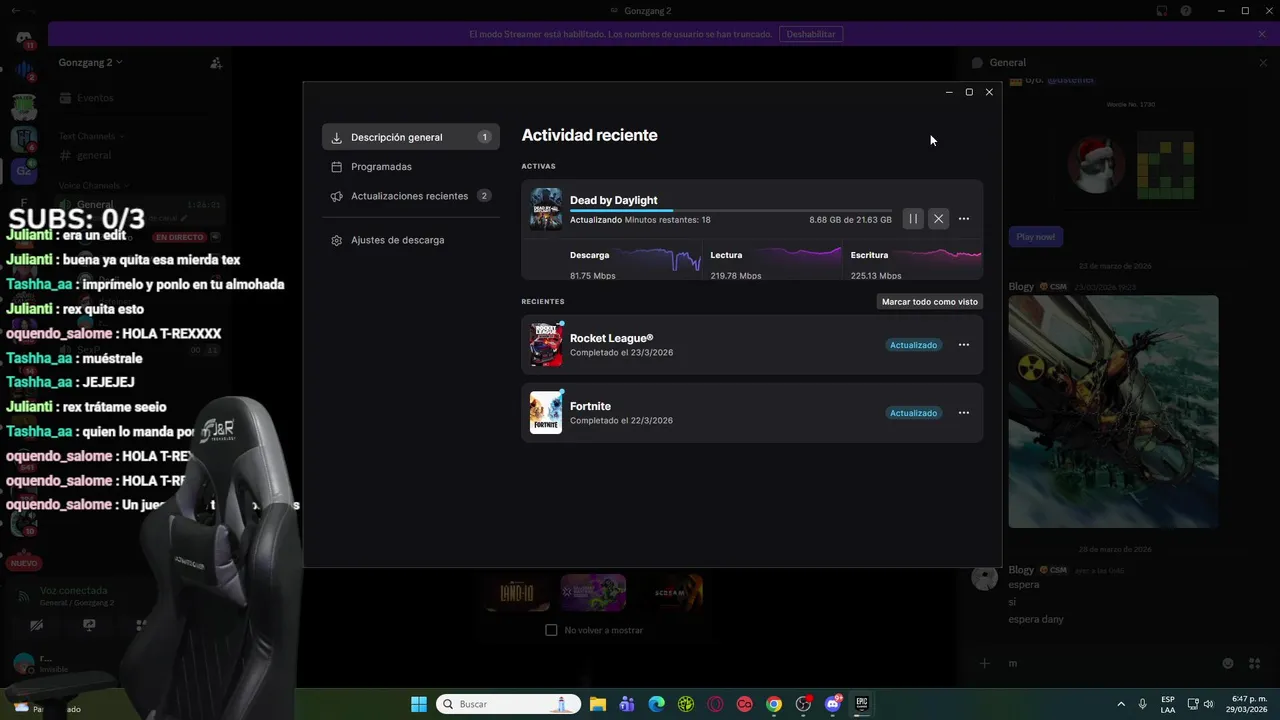
Task: Cancel the Dead by Daylight update
Action: tap(938, 218)
